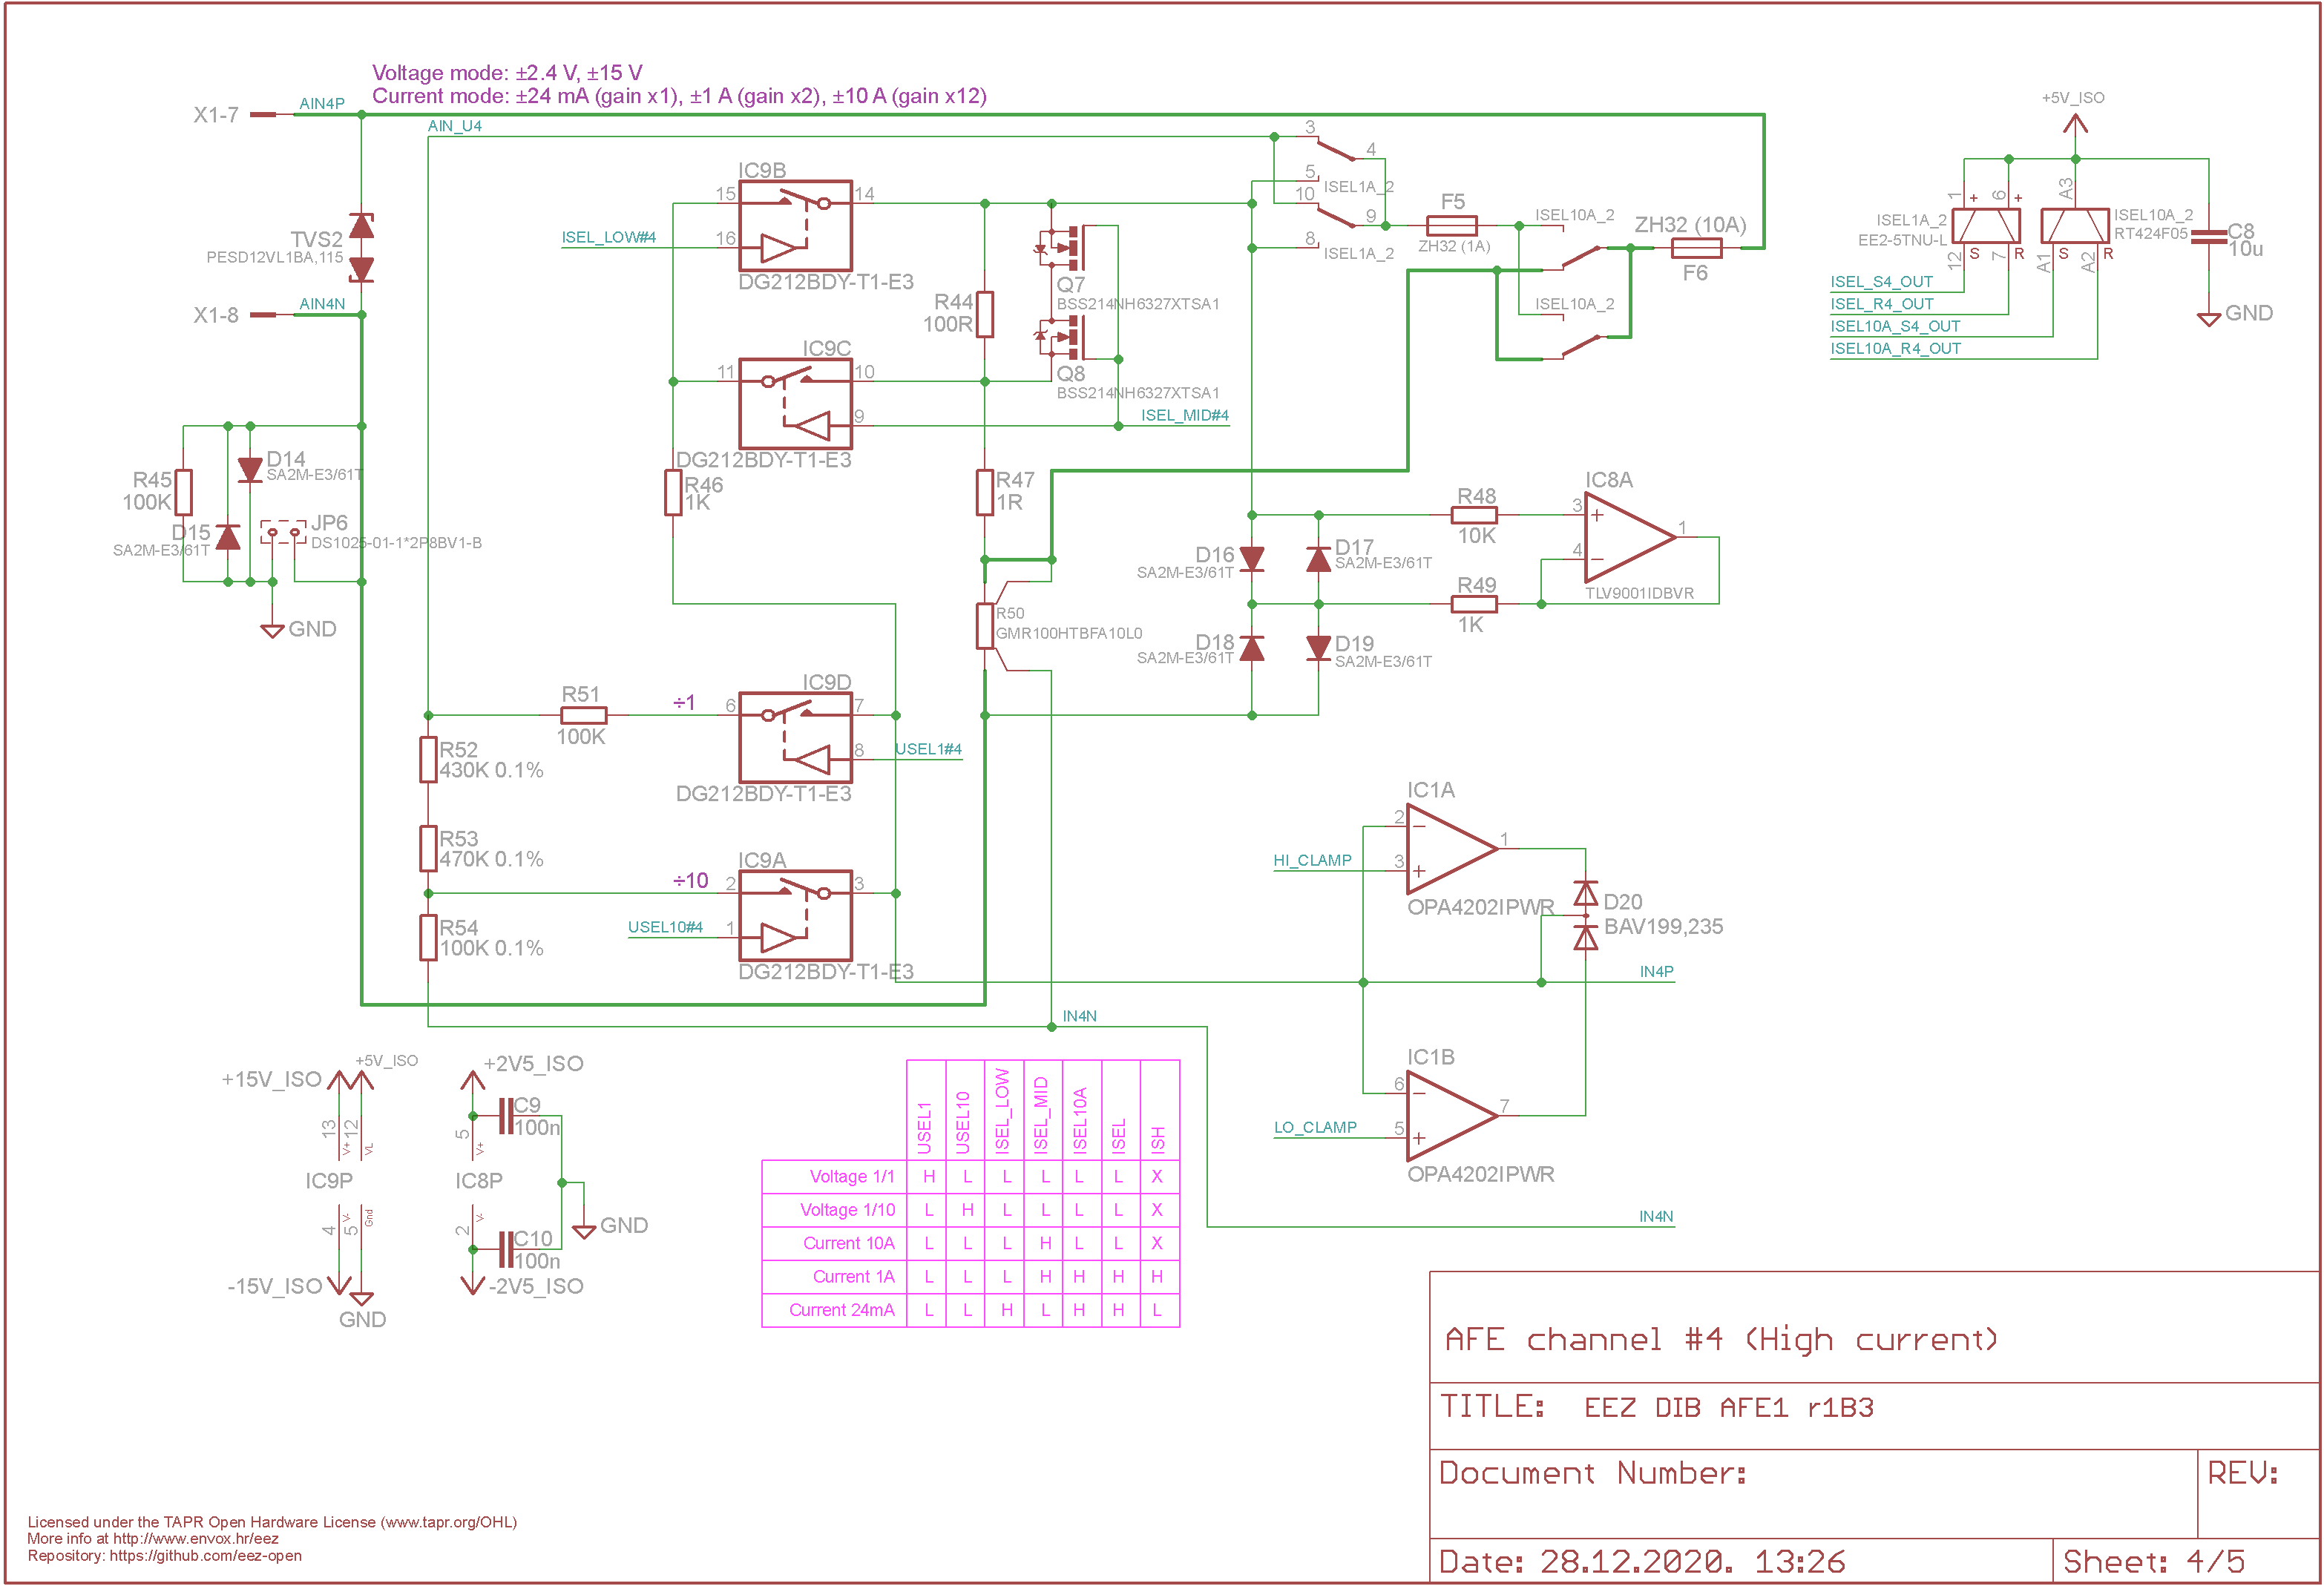Click the R50 shunt resistor
2324x1589 pixels.
point(985,626)
